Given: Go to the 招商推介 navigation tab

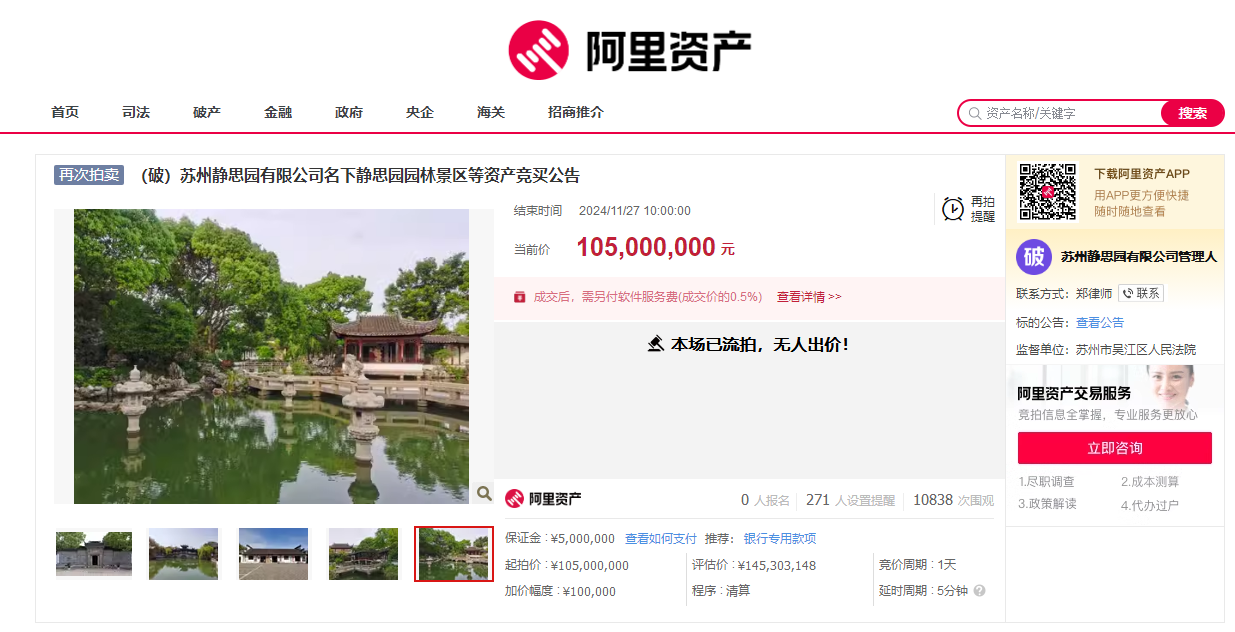Looking at the screenshot, I should [x=576, y=112].
